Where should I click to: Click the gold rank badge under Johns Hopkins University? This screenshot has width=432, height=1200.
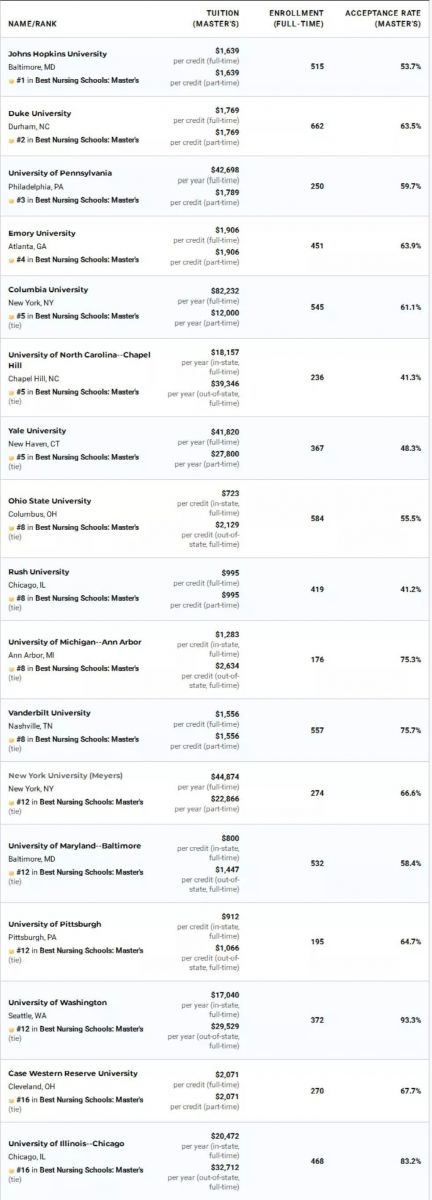(11, 80)
